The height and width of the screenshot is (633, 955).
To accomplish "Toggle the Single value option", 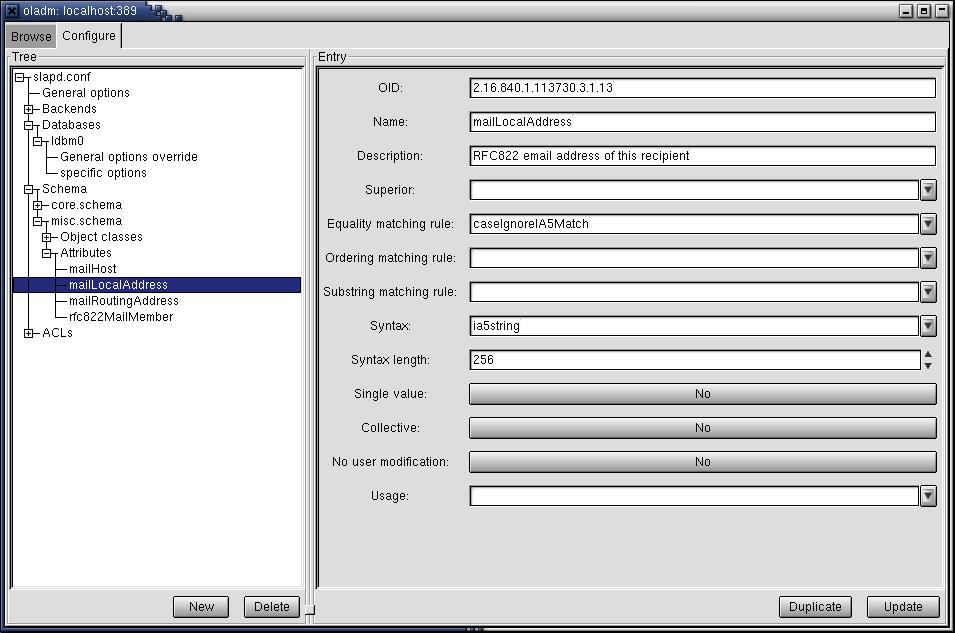I will pyautogui.click(x=702, y=394).
